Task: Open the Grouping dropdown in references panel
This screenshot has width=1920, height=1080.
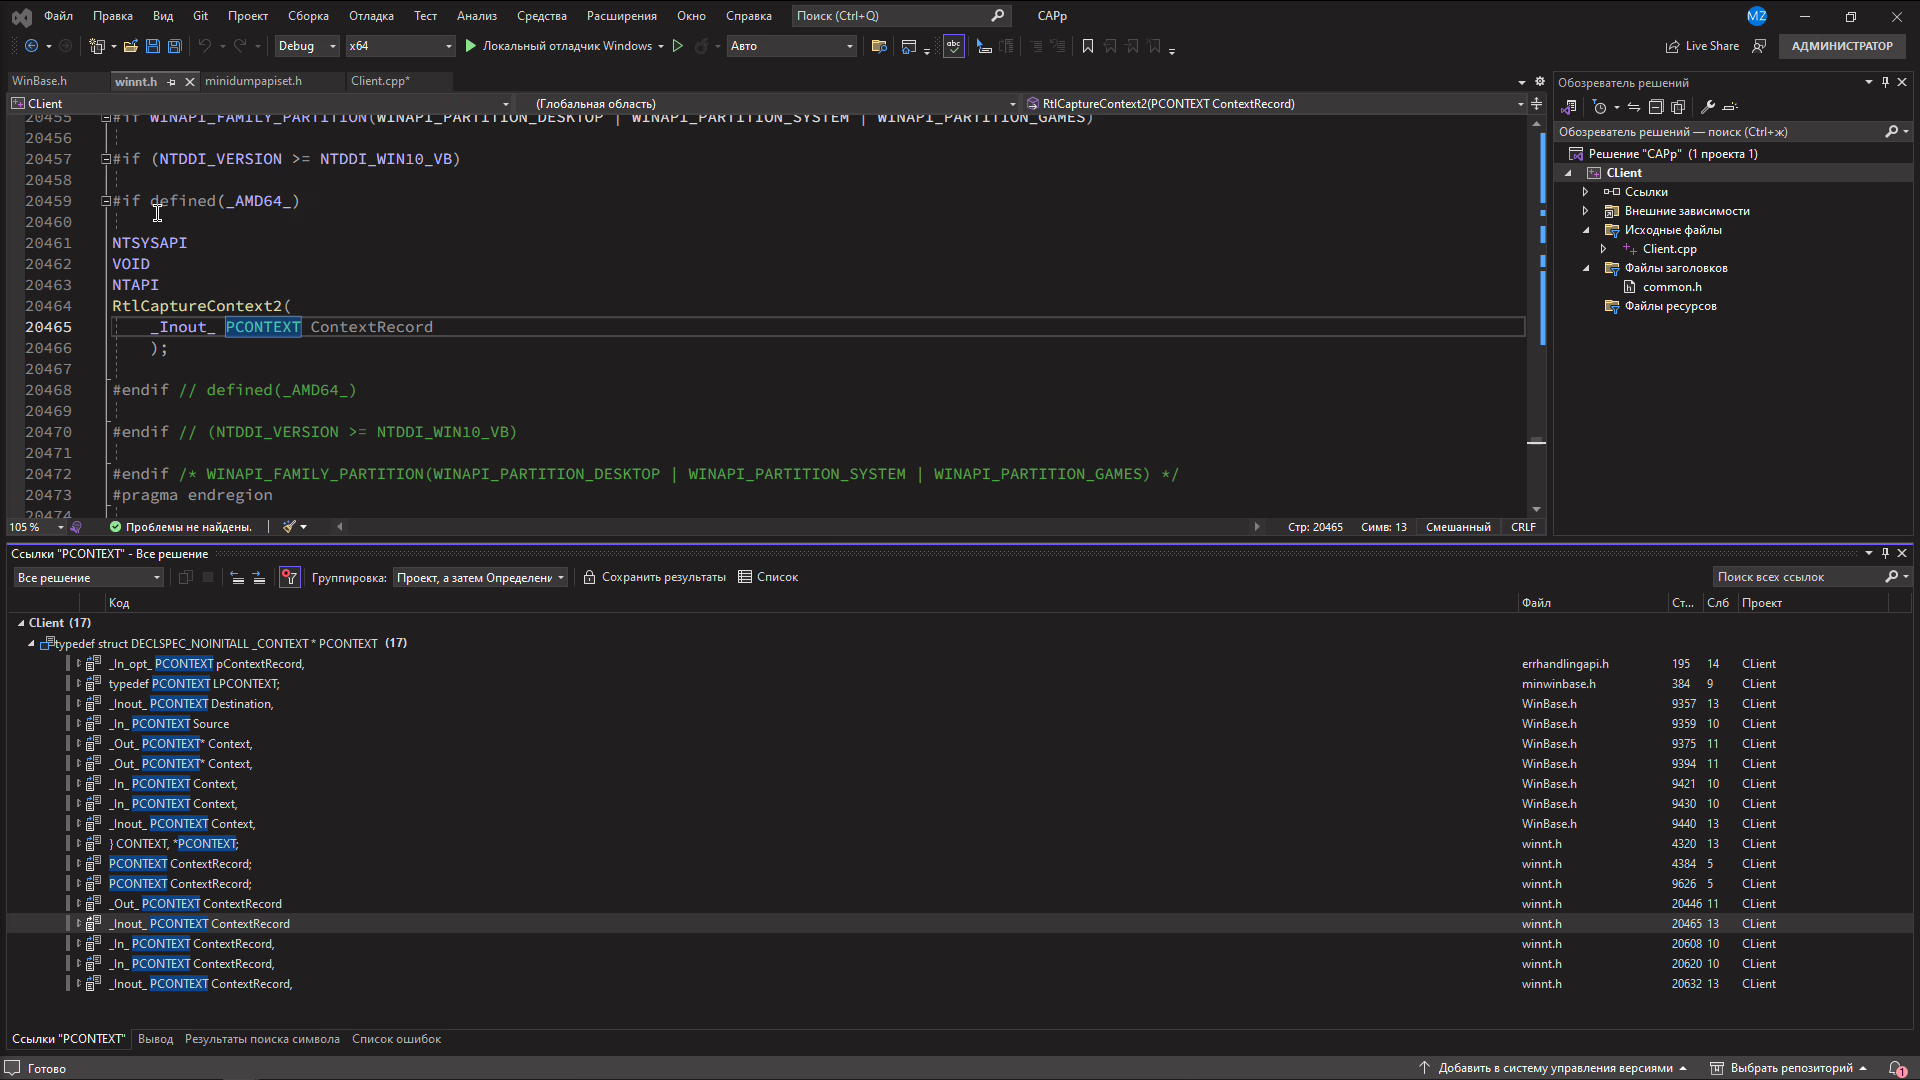Action: pyautogui.click(x=481, y=577)
